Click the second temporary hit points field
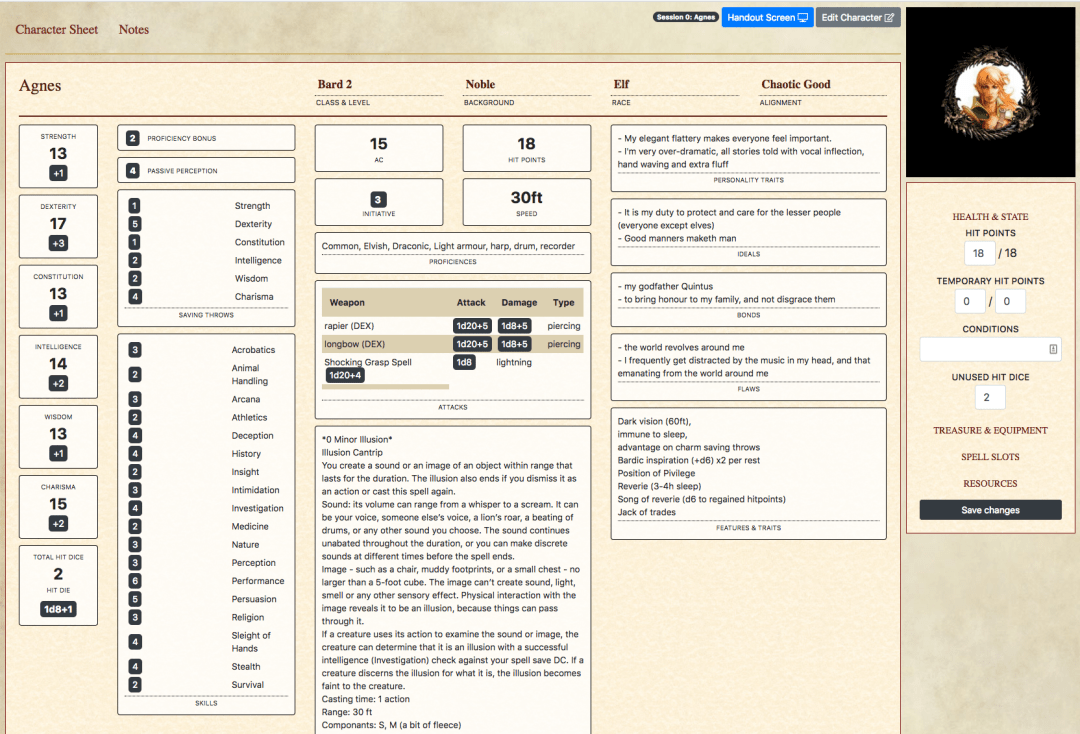The image size is (1080, 734). tap(1010, 302)
